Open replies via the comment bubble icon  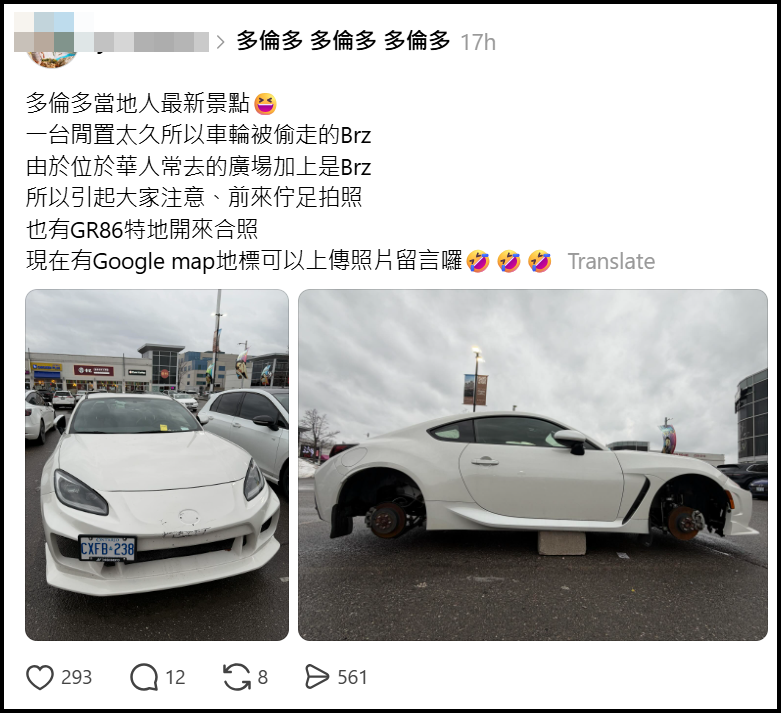click(x=144, y=677)
